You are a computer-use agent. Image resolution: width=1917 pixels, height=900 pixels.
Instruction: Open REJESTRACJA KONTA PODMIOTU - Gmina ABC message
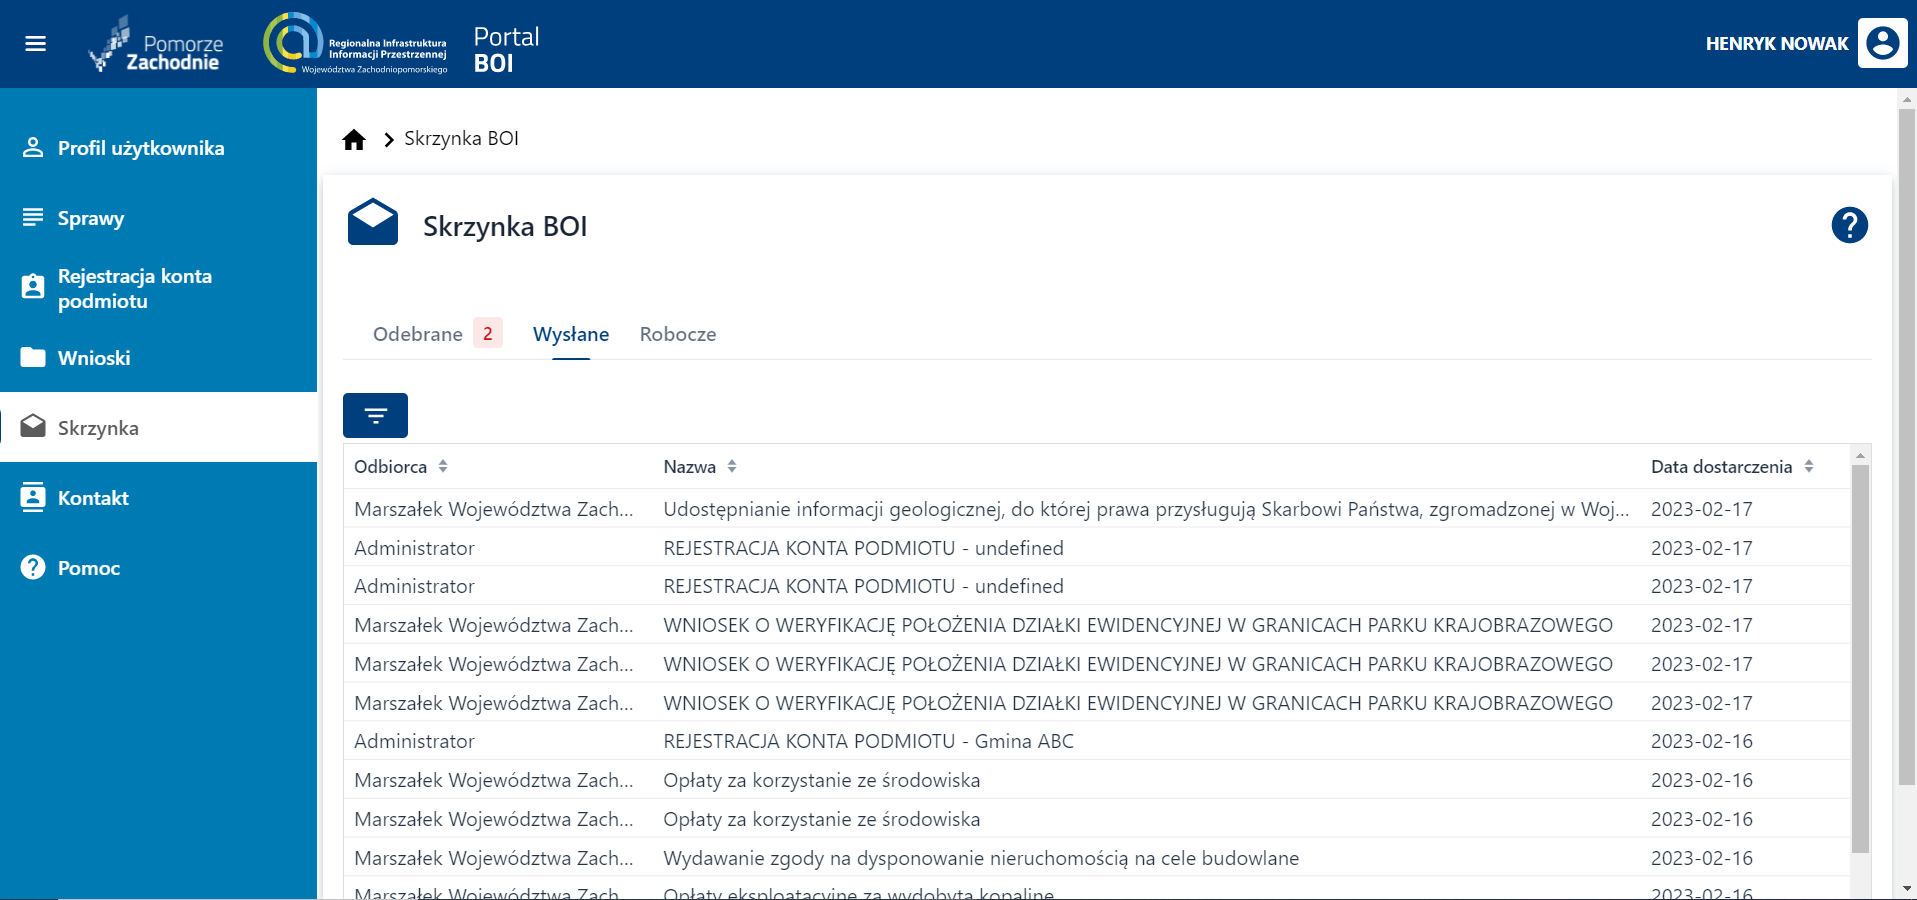tap(868, 741)
